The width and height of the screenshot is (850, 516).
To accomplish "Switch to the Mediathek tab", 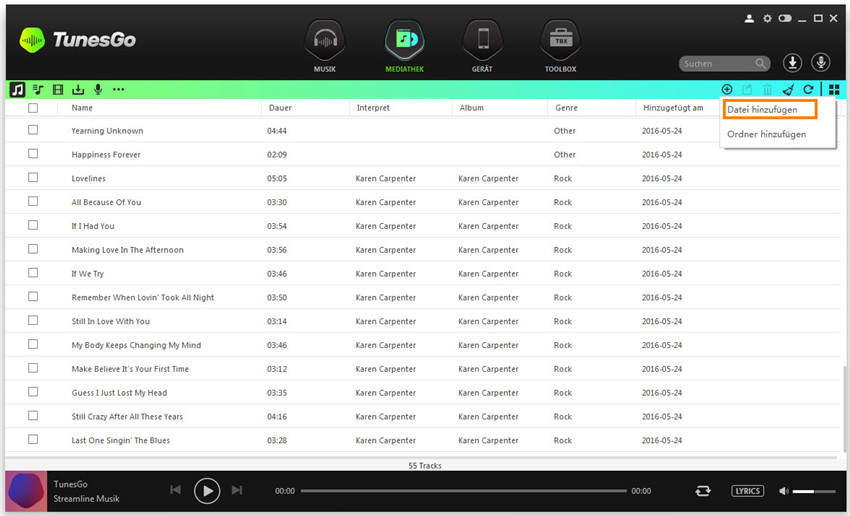I will (404, 47).
